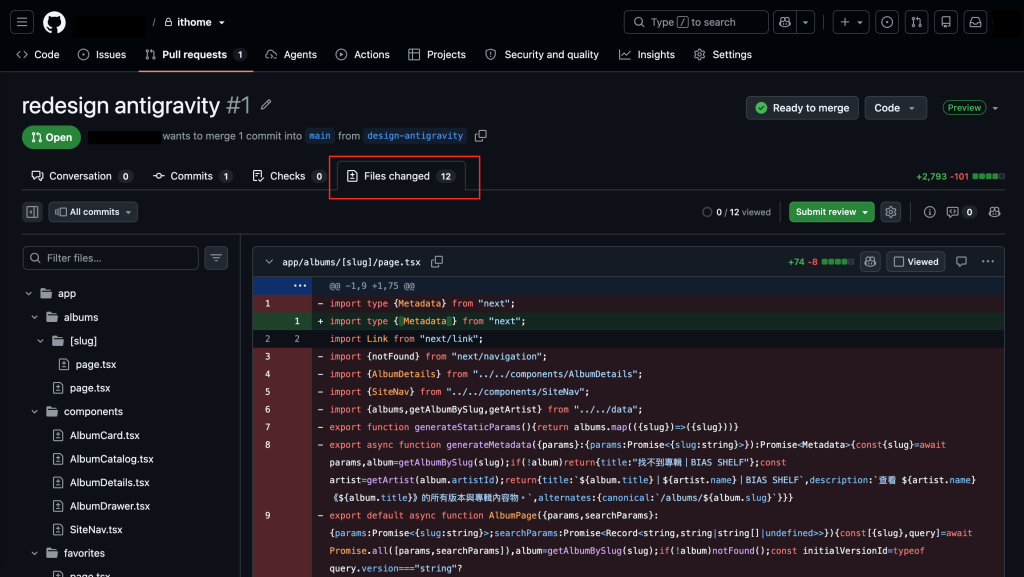Viewport: 1024px width, 577px height.
Task: Toggle the file tree sidebar panel
Action: point(32,212)
